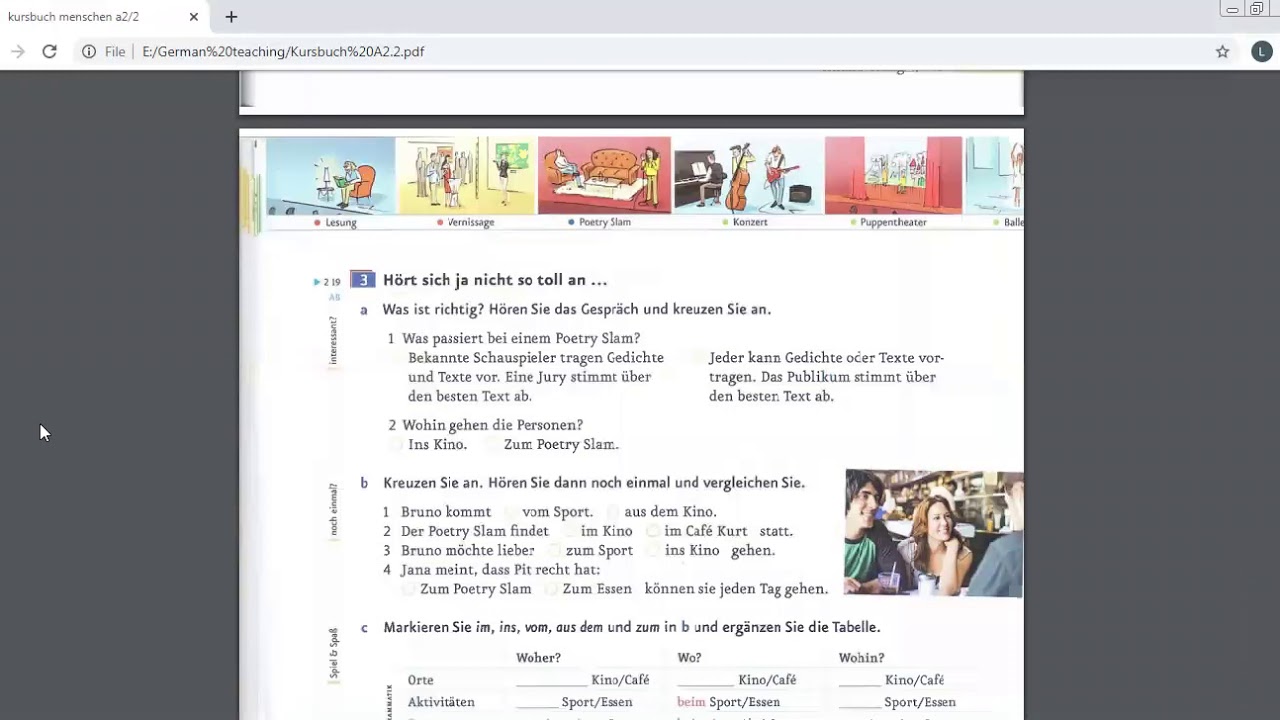Tick the circle before aus dem Kino
The image size is (1280, 720).
pyautogui.click(x=613, y=512)
